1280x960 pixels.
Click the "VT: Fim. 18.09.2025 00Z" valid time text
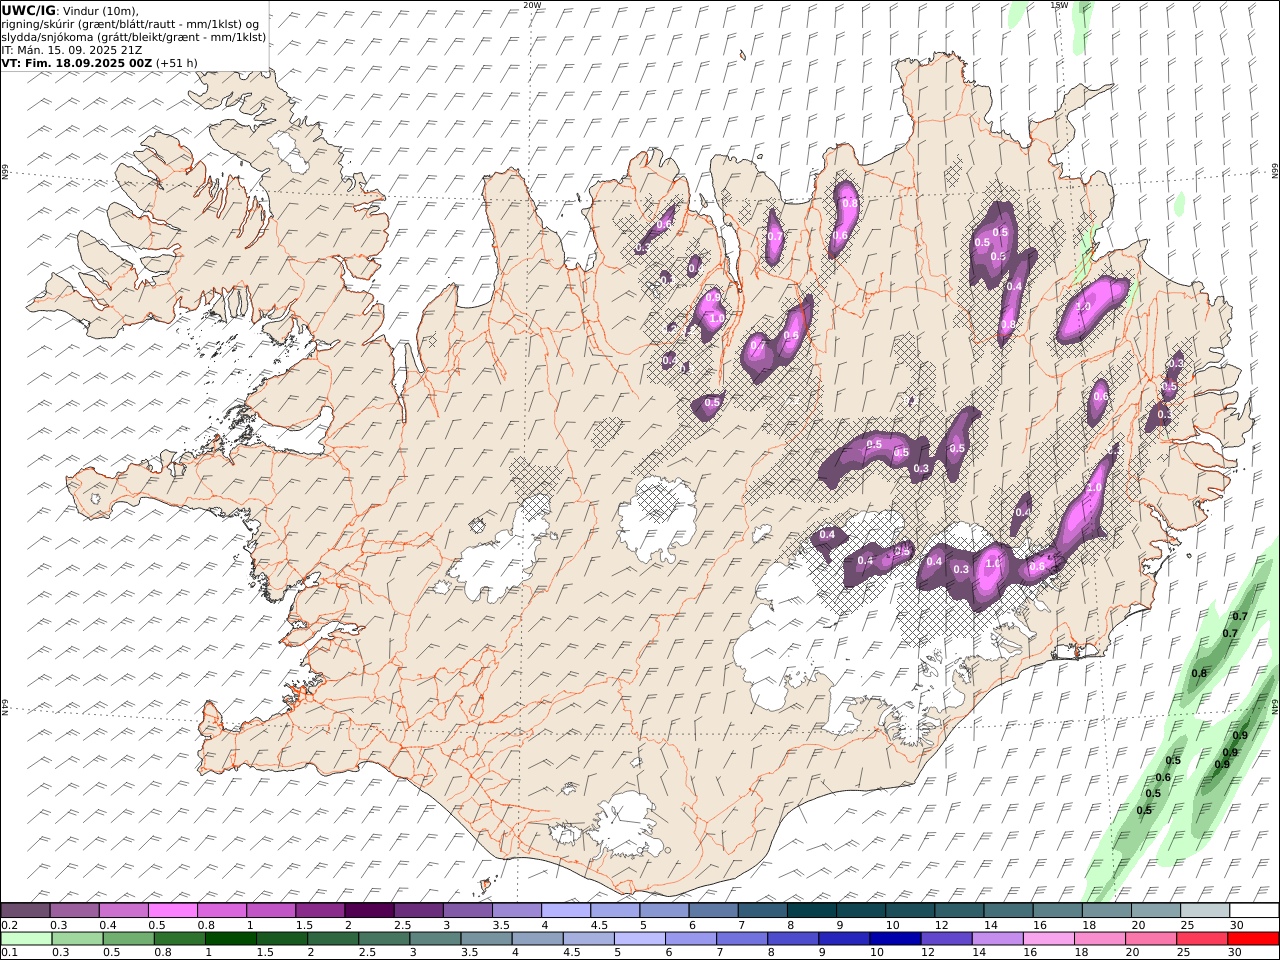(77, 62)
